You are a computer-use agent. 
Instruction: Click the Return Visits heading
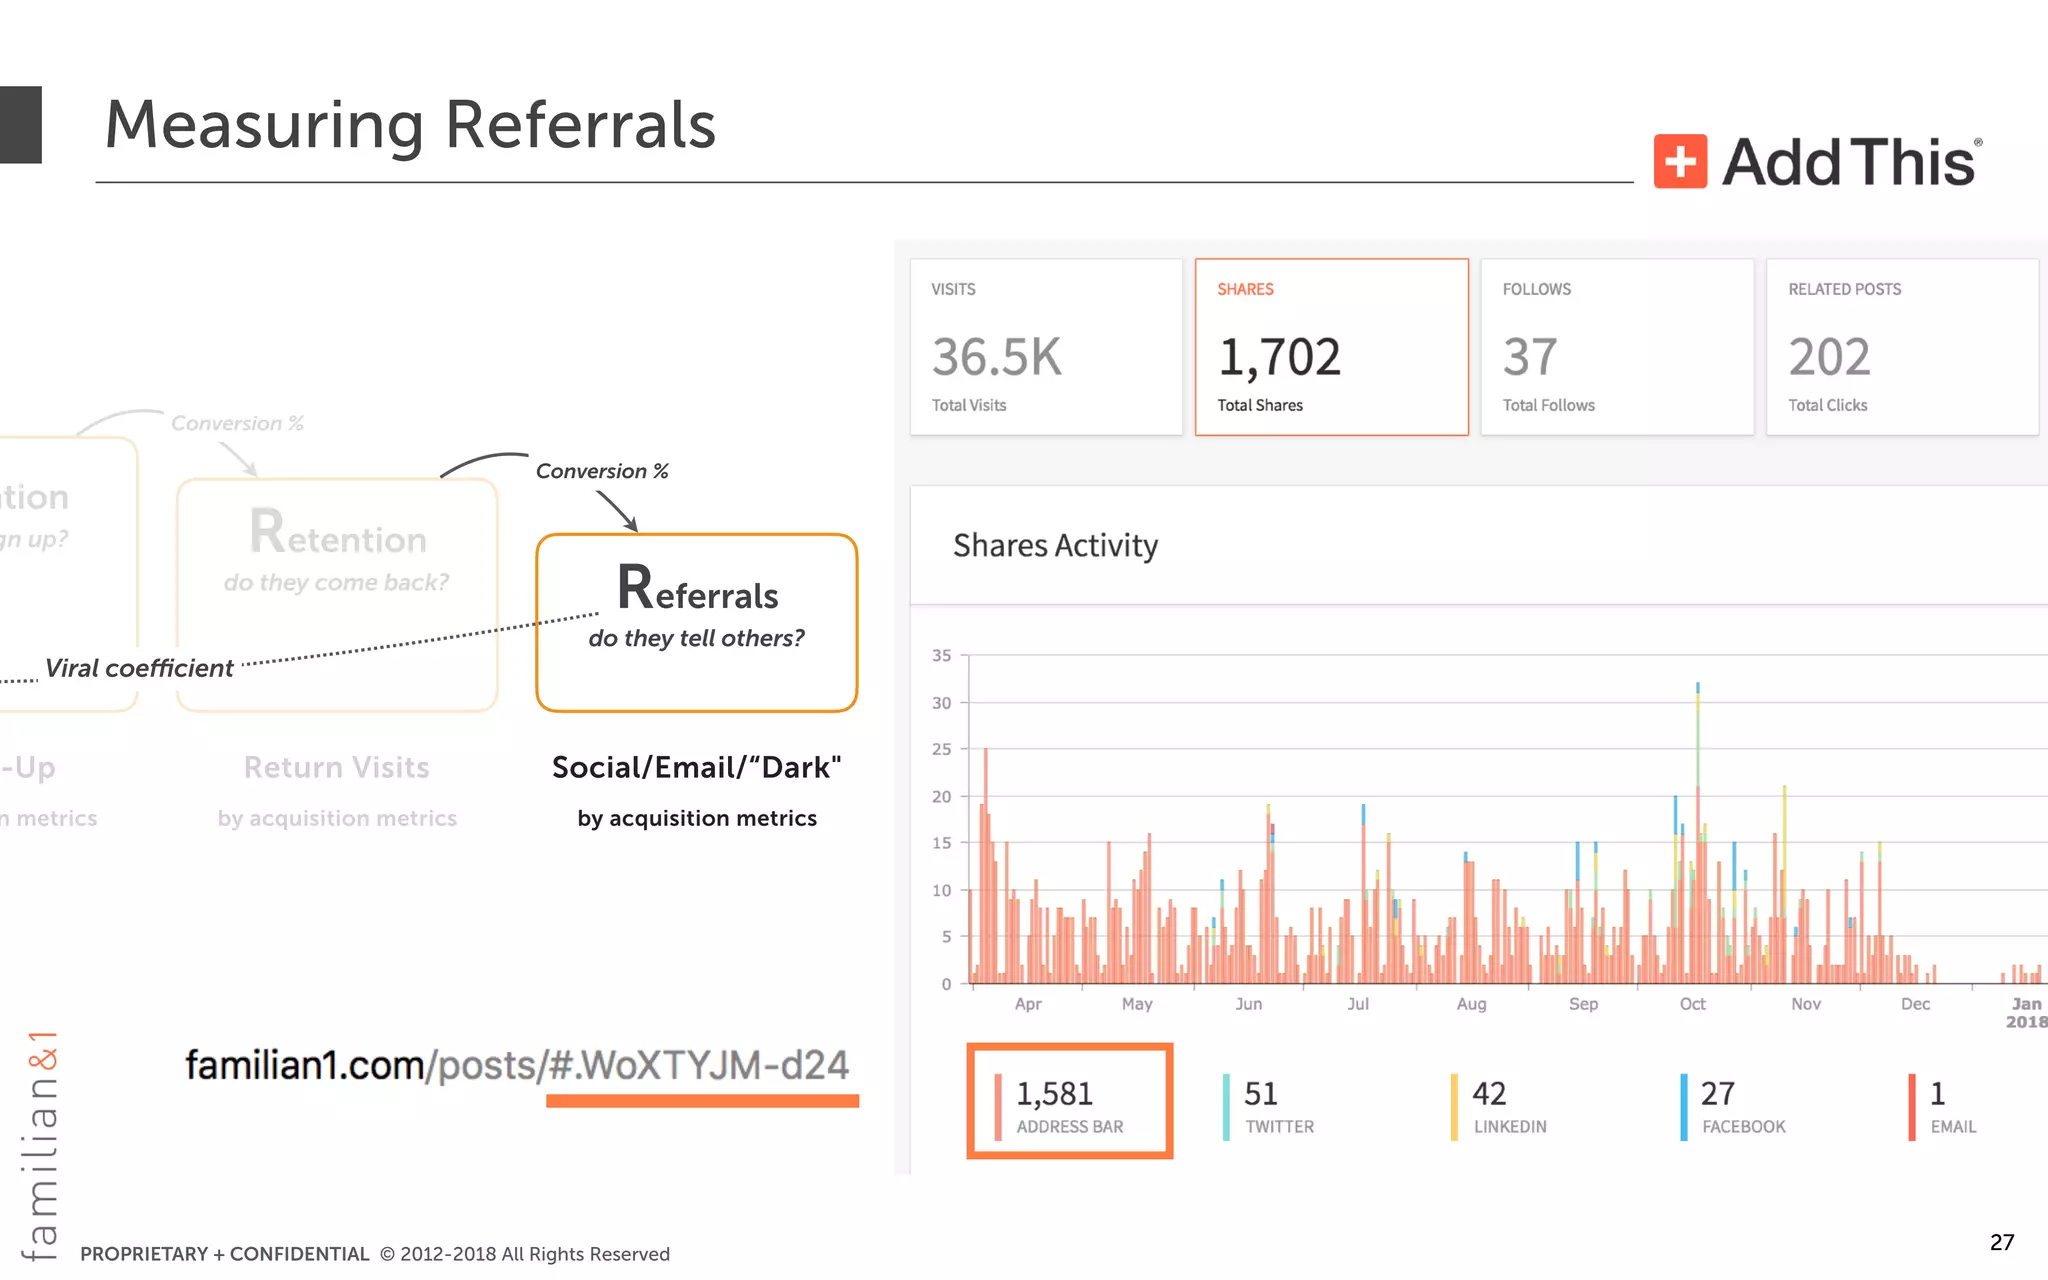coord(337,767)
